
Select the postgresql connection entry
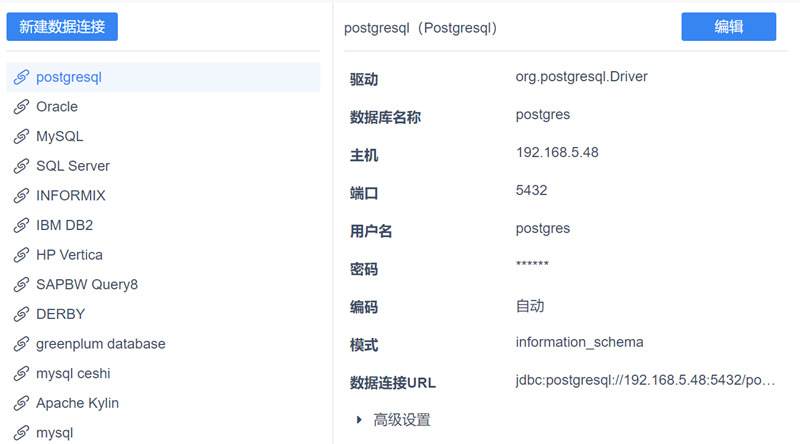click(x=69, y=77)
